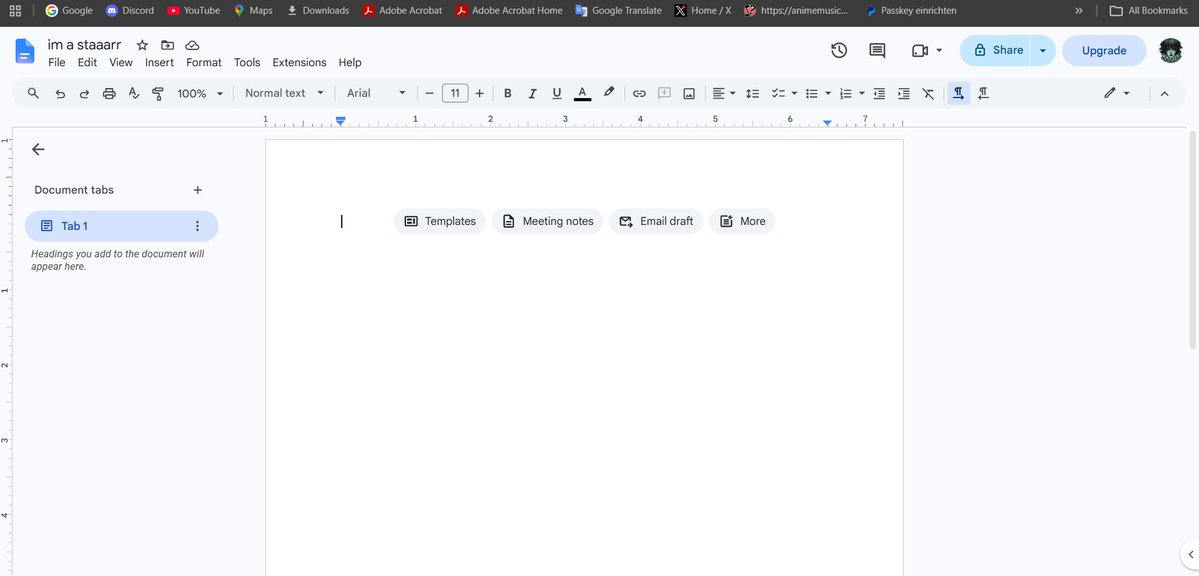This screenshot has height=576, width=1199.
Task: Choose the Meeting notes chip
Action: (x=548, y=221)
